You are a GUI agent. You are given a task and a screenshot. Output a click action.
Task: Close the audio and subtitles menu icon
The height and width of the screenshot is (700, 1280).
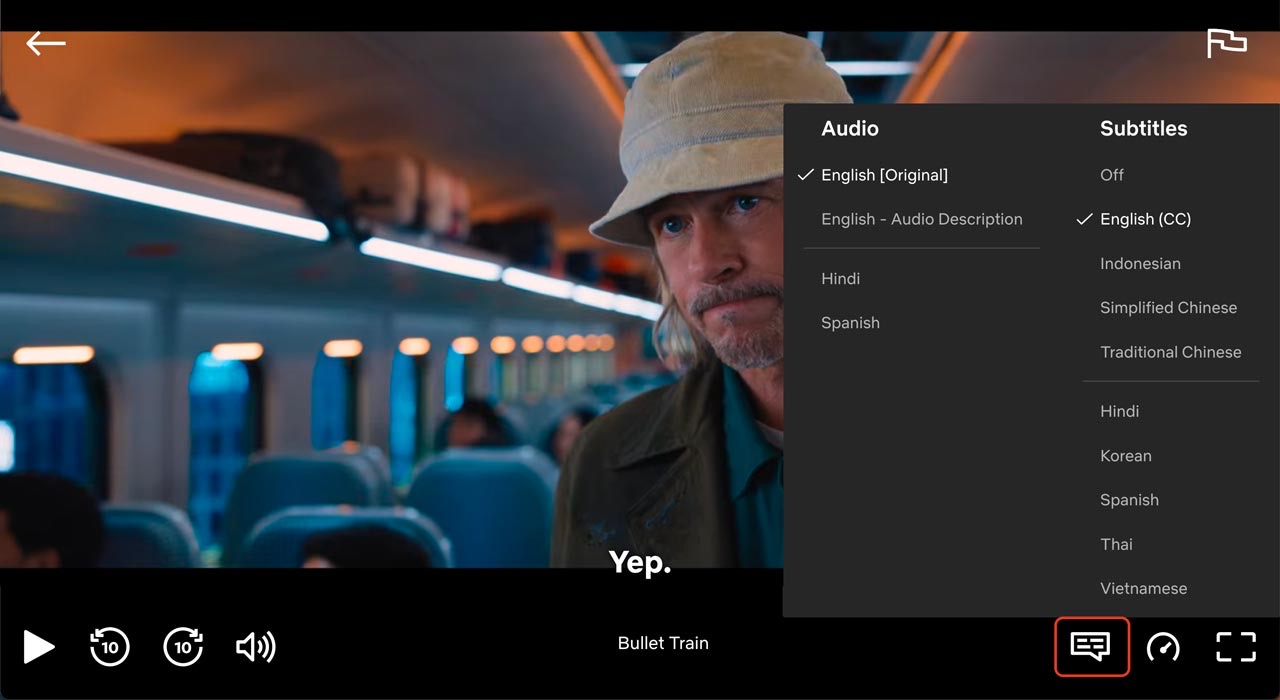click(x=1091, y=647)
